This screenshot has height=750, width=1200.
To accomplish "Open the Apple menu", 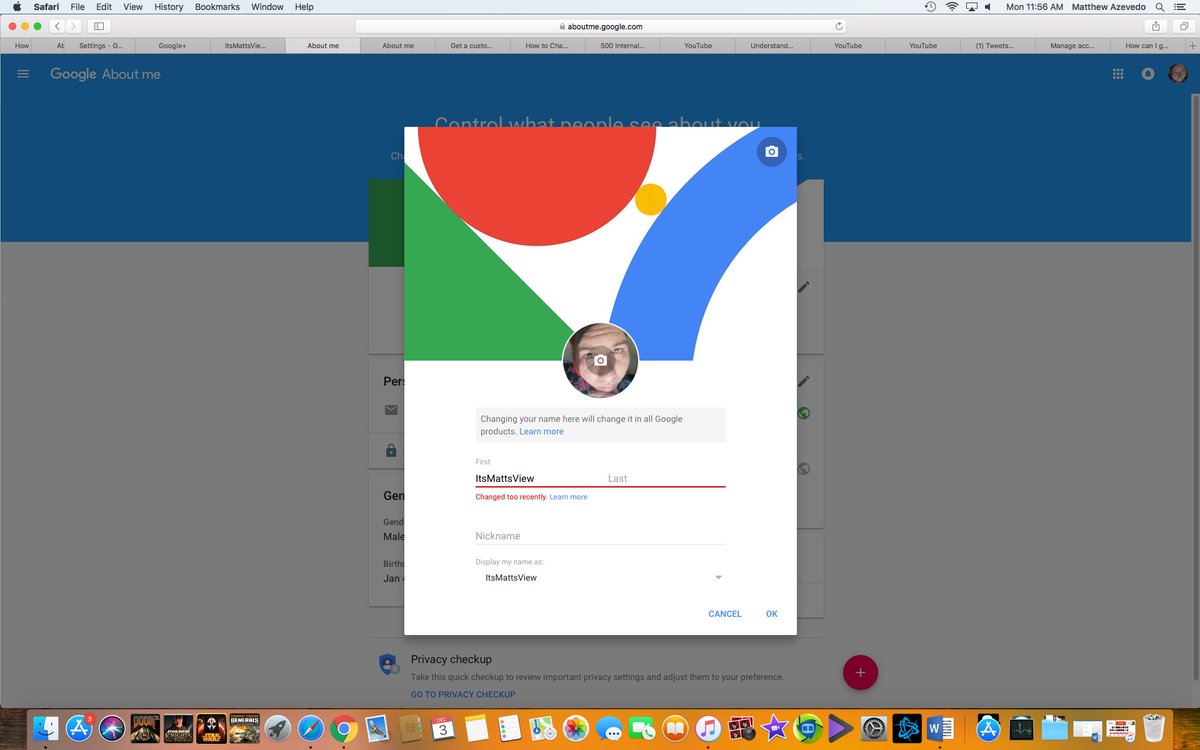I will point(16,7).
